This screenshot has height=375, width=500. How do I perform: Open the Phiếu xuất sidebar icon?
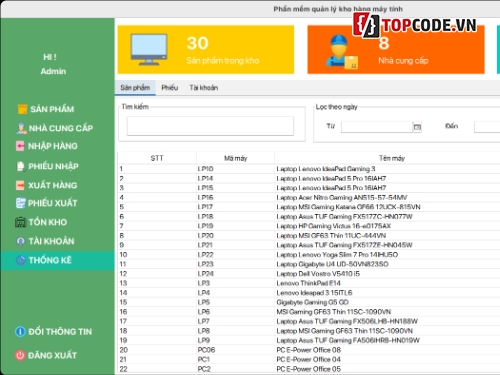tap(21, 203)
